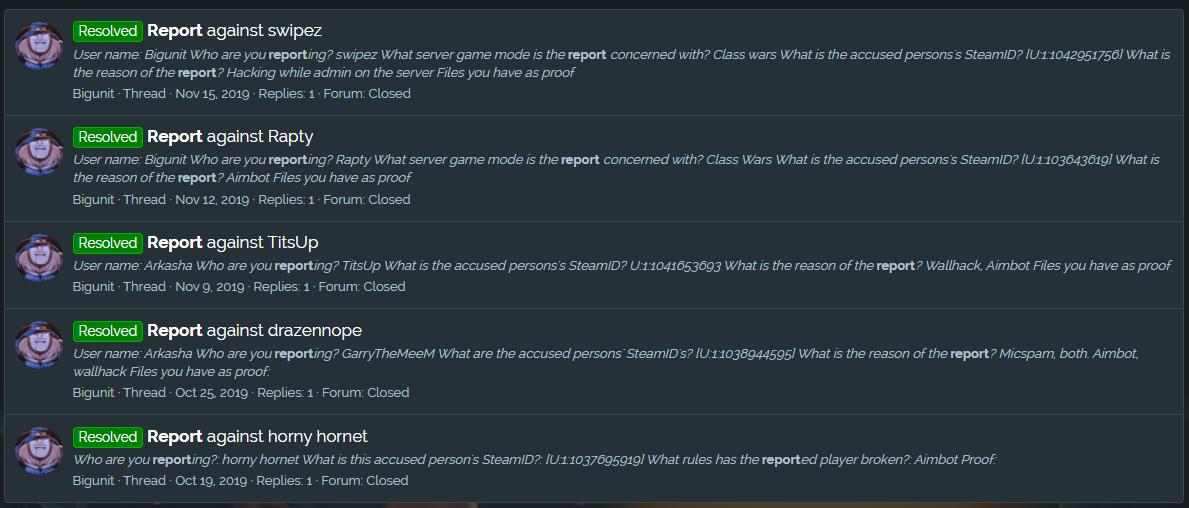The image size is (1189, 508).
Task: Click the Resolved label on swipez report
Action: (x=108, y=31)
